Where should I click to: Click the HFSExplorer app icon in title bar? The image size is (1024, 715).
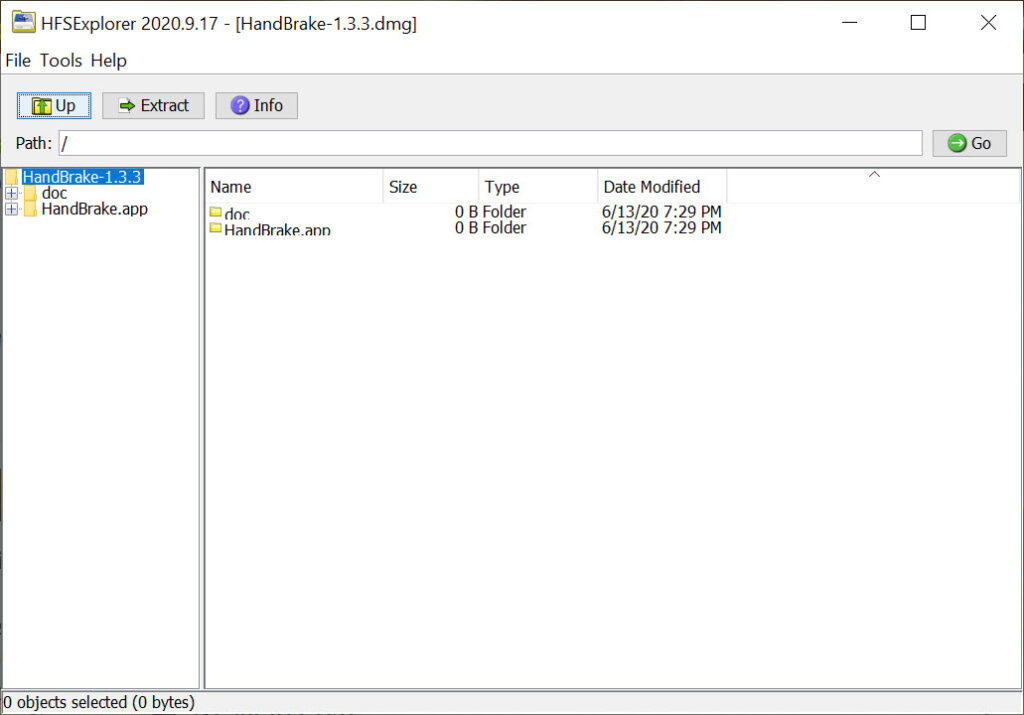tap(24, 22)
